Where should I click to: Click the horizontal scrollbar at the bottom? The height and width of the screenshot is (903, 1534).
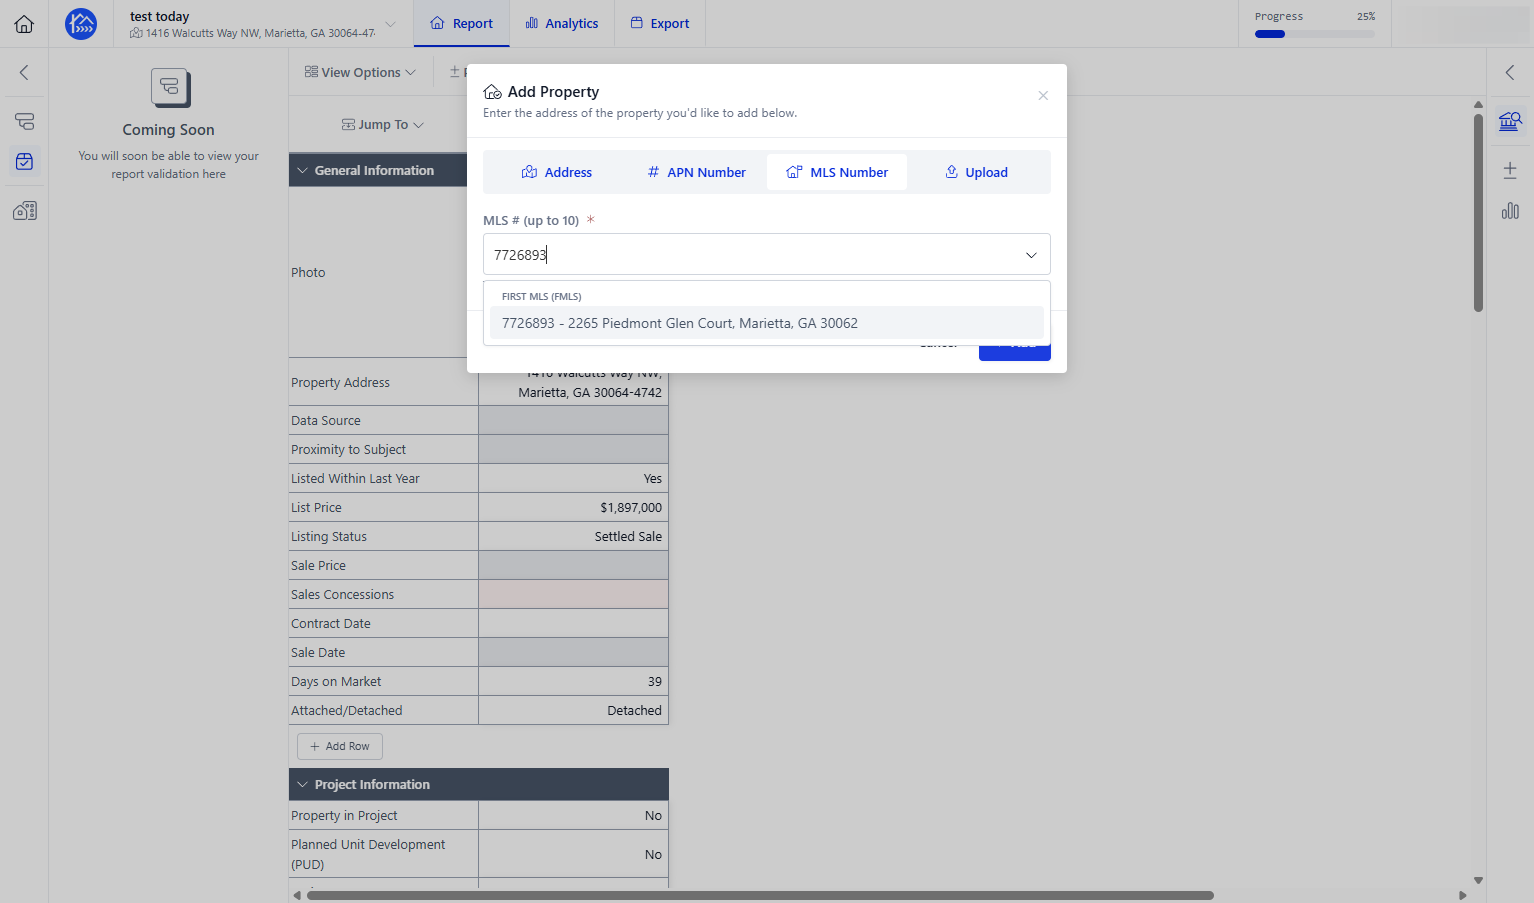pyautogui.click(x=760, y=895)
